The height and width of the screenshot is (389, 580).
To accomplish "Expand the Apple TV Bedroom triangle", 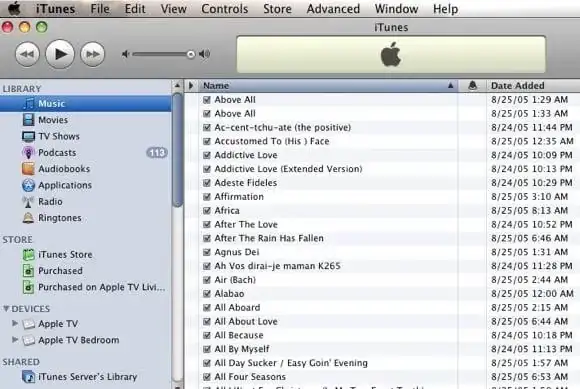I will point(15,339).
